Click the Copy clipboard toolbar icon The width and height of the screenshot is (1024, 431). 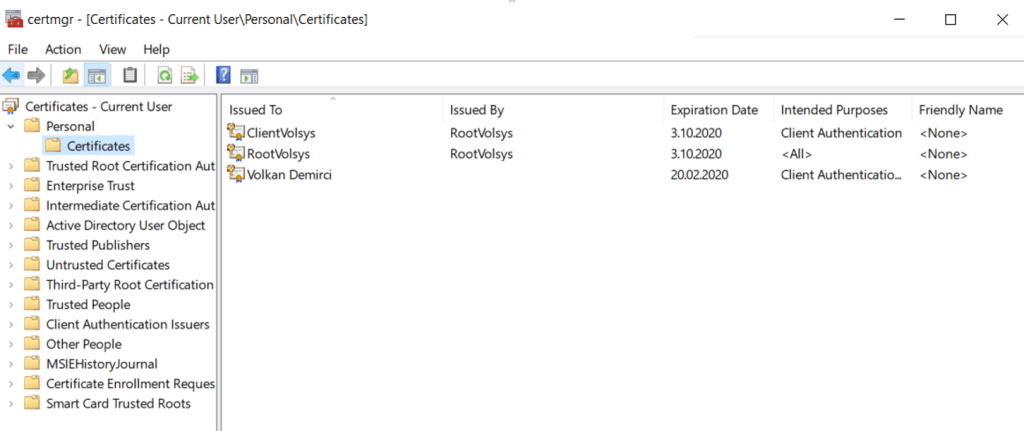[x=130, y=76]
